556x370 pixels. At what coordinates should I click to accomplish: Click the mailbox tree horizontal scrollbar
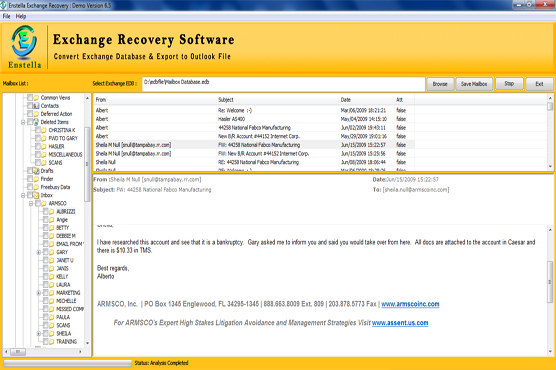[43, 352]
